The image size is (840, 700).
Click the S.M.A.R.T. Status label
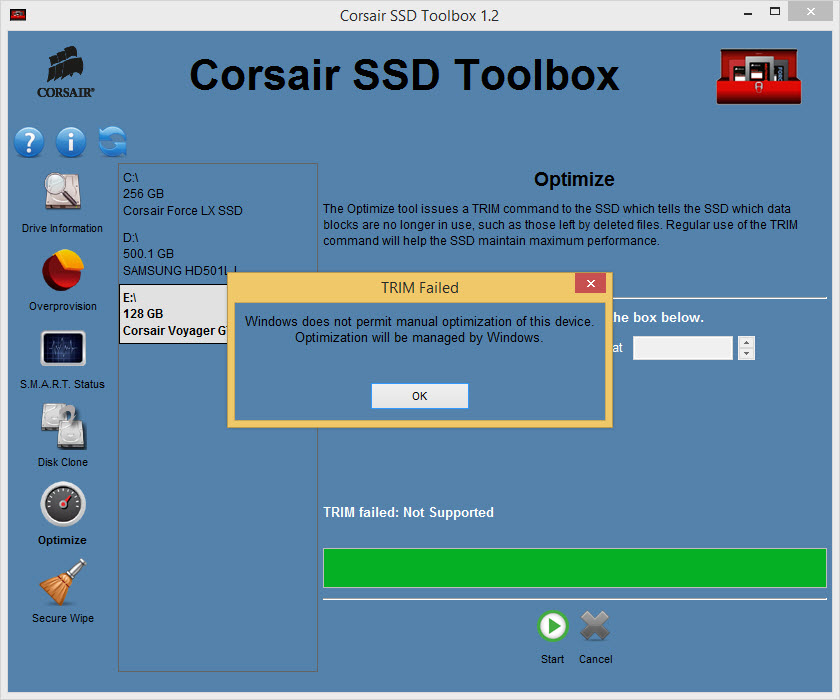pos(62,384)
